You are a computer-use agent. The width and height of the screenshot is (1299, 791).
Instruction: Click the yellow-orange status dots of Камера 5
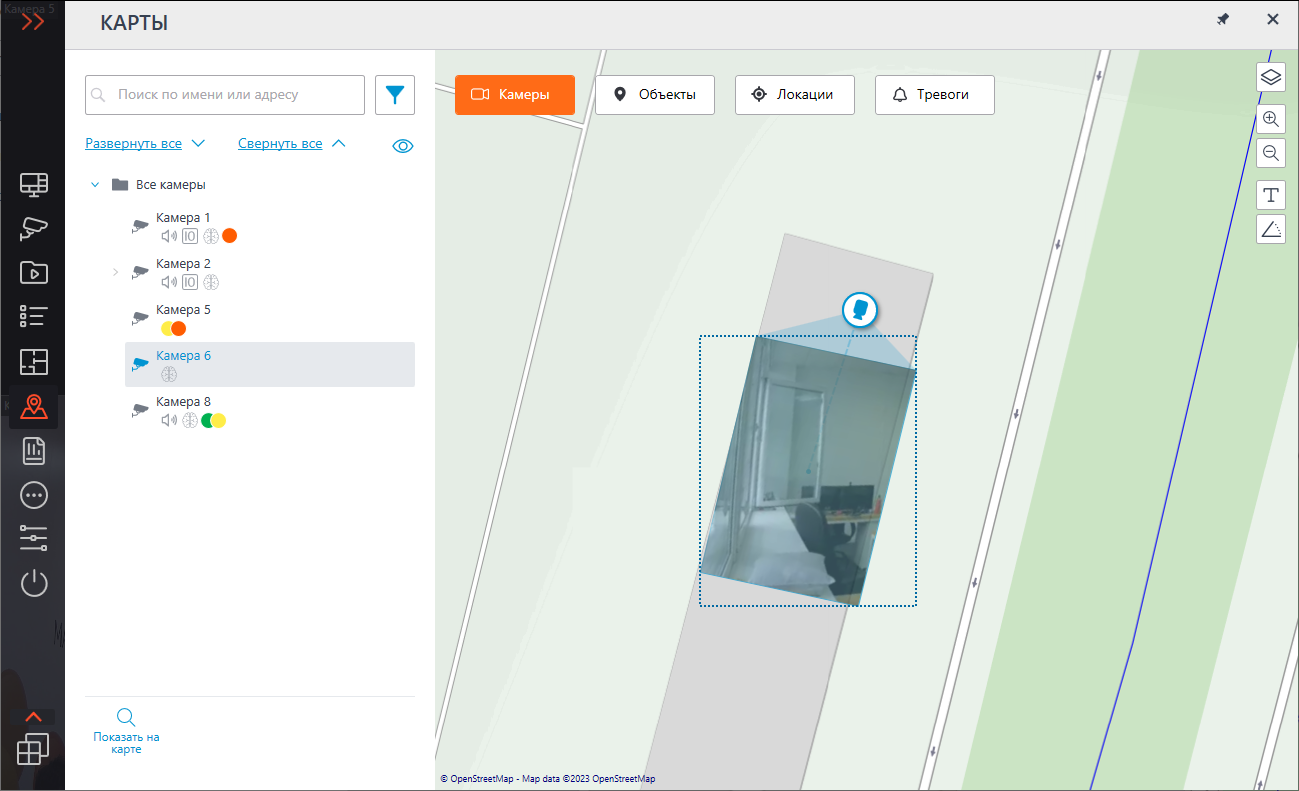point(174,328)
